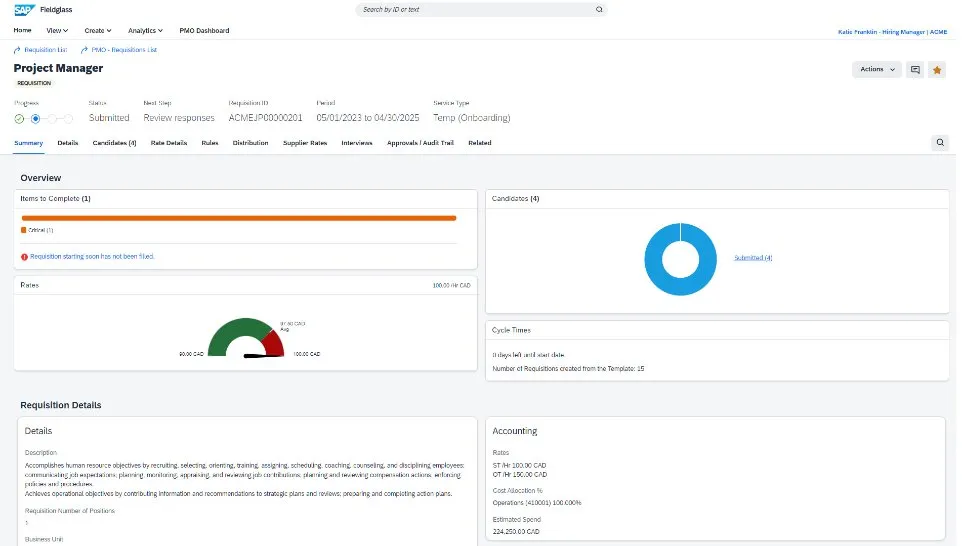Click the tab bar search icon
Image resolution: width=962 pixels, height=546 pixels.
(x=940, y=143)
